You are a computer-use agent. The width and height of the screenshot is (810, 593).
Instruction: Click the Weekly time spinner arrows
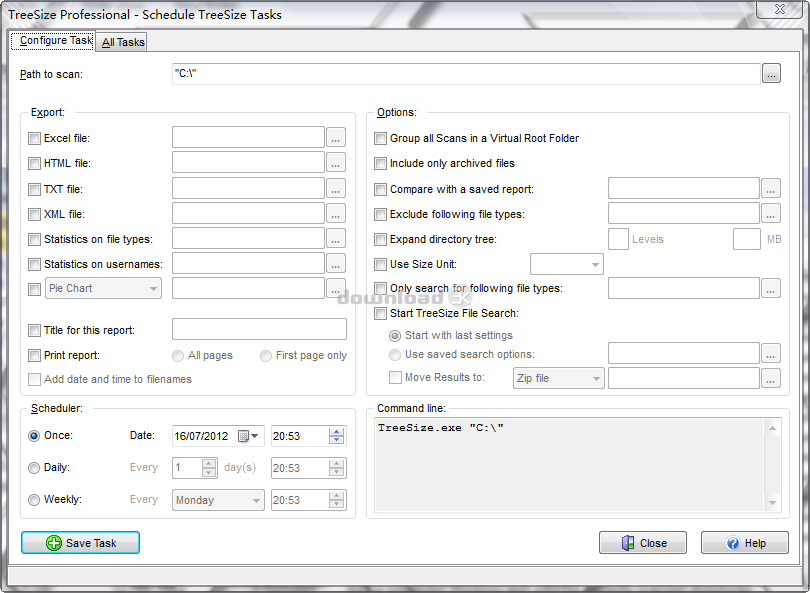336,500
